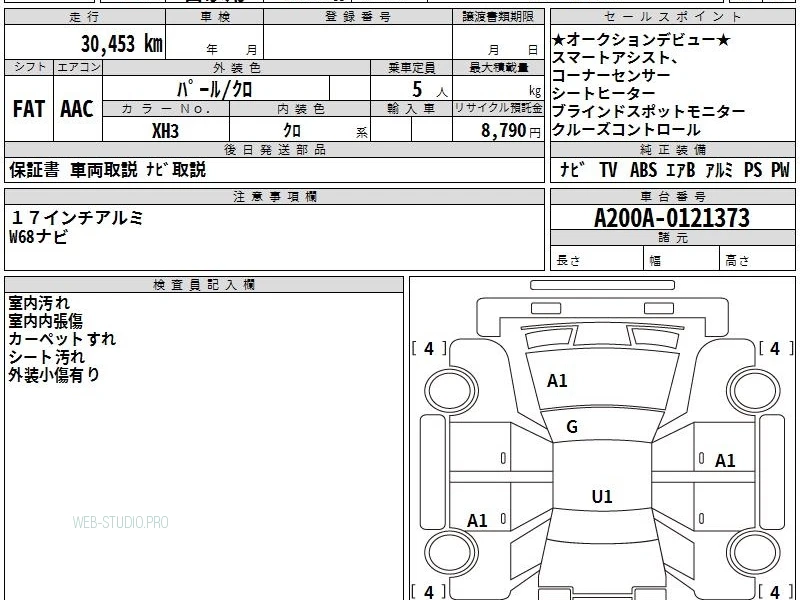
Task: Click the "G" mark on the windshield
Action: click(x=572, y=427)
